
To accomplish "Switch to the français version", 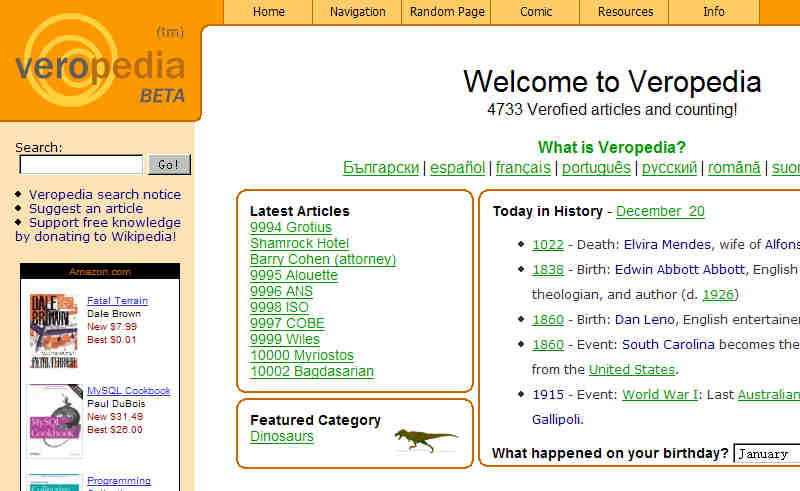I will click(523, 167).
